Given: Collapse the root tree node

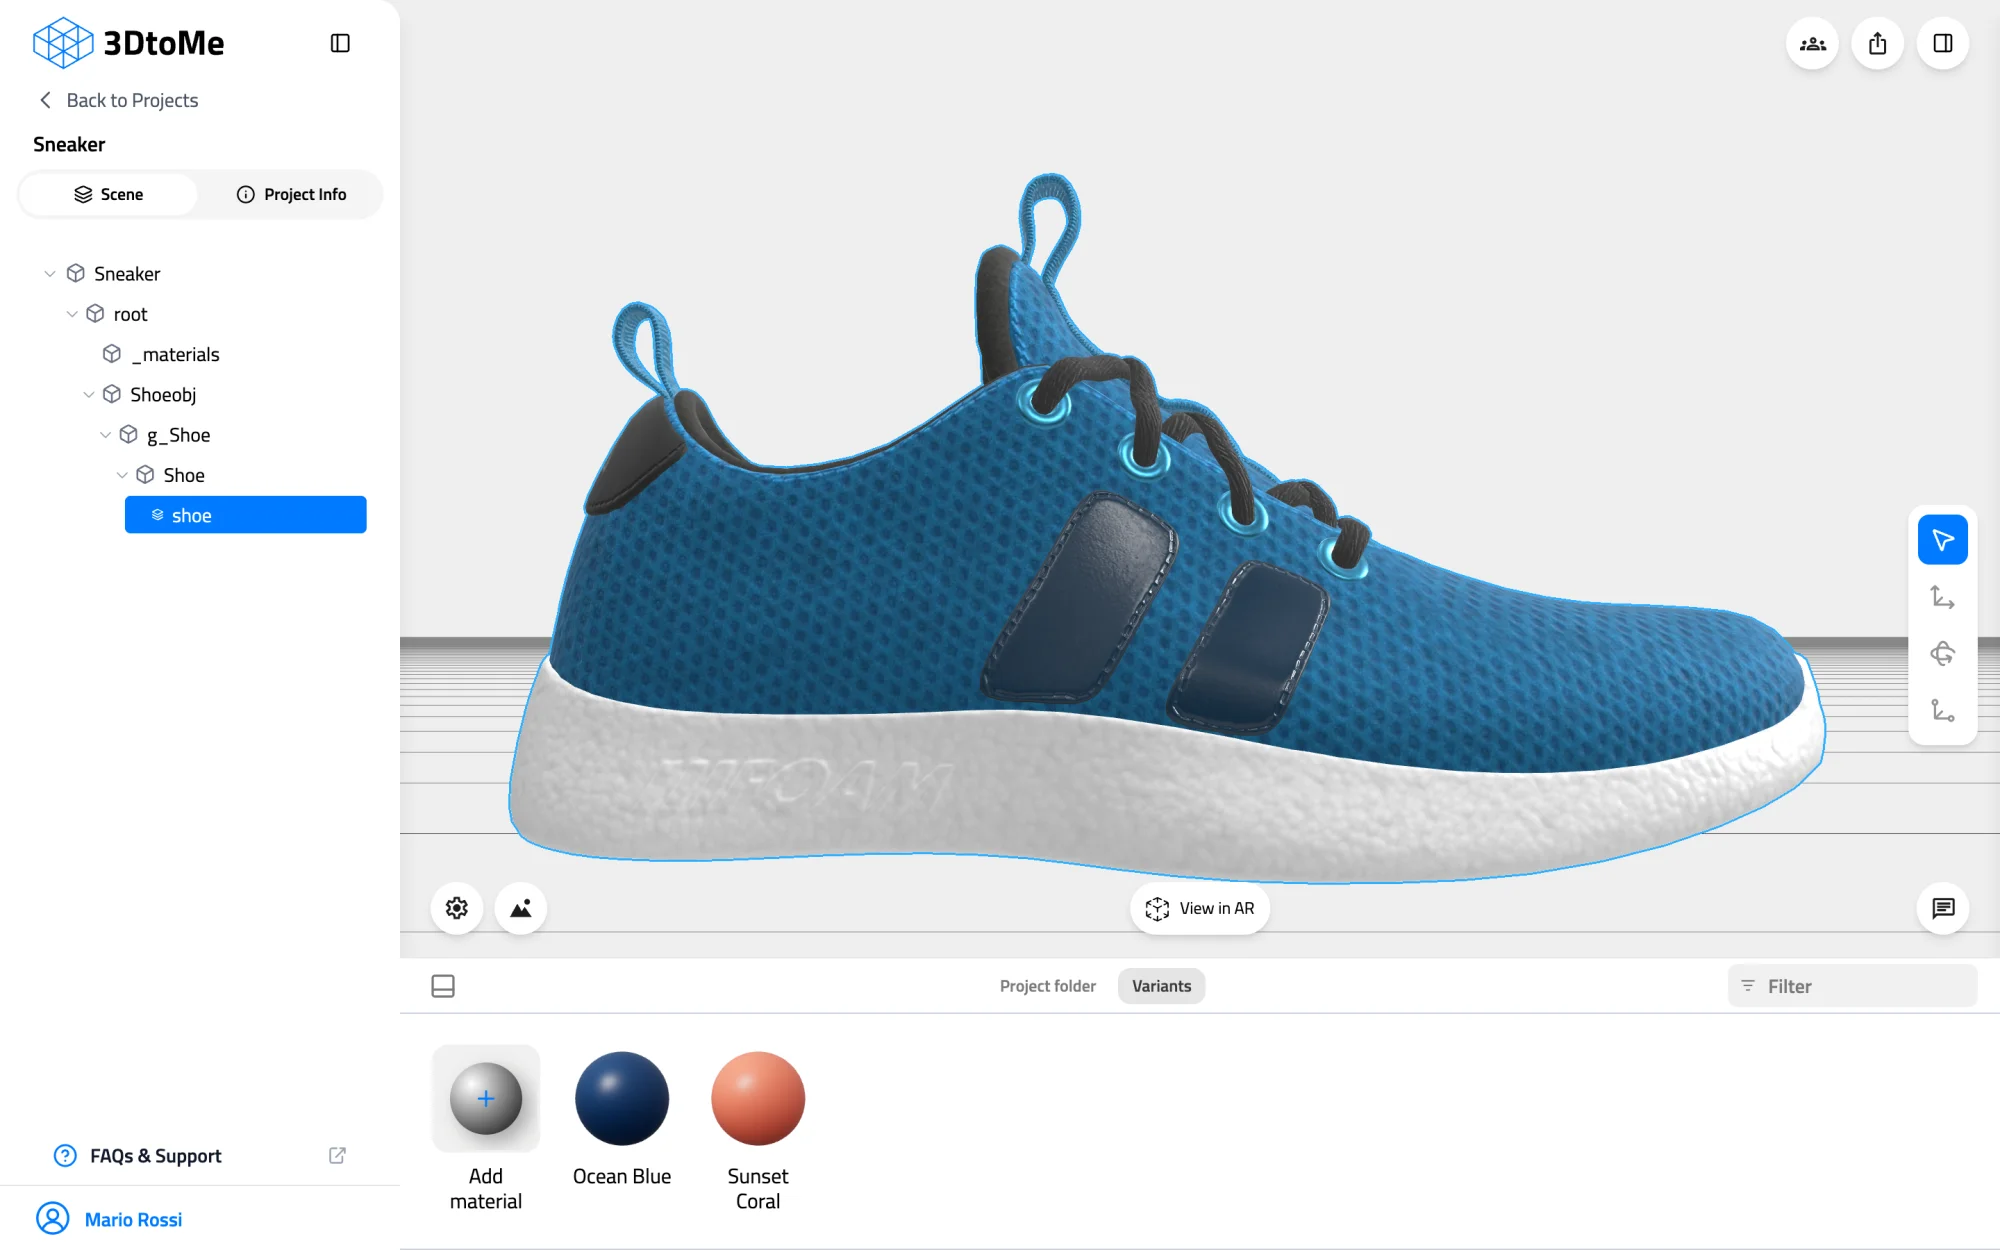Looking at the screenshot, I should (x=72, y=314).
